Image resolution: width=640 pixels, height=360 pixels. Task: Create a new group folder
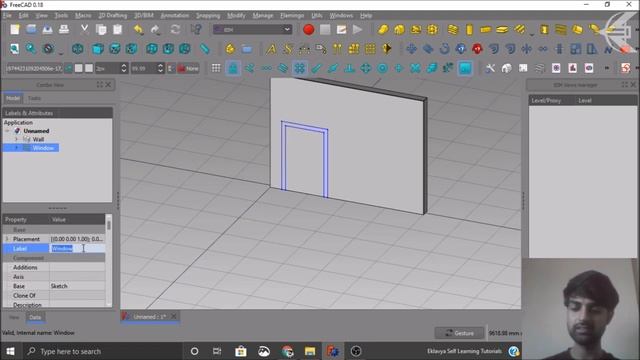pos(247,49)
